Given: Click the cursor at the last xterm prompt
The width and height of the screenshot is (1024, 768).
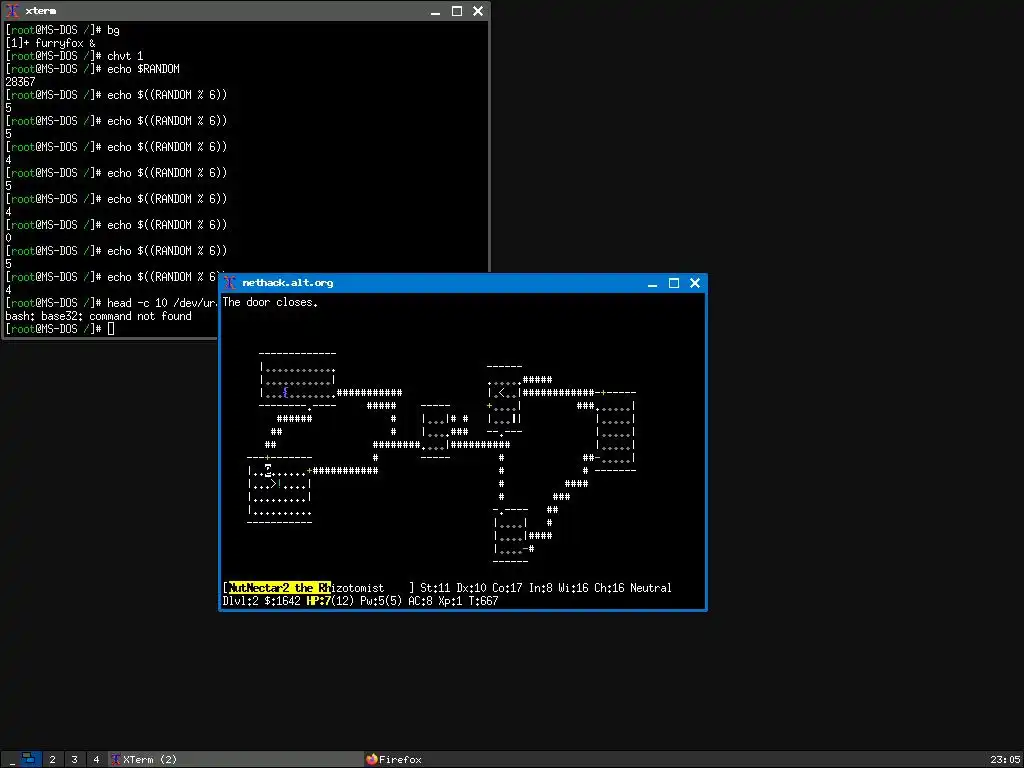Looking at the screenshot, I should pos(111,329).
